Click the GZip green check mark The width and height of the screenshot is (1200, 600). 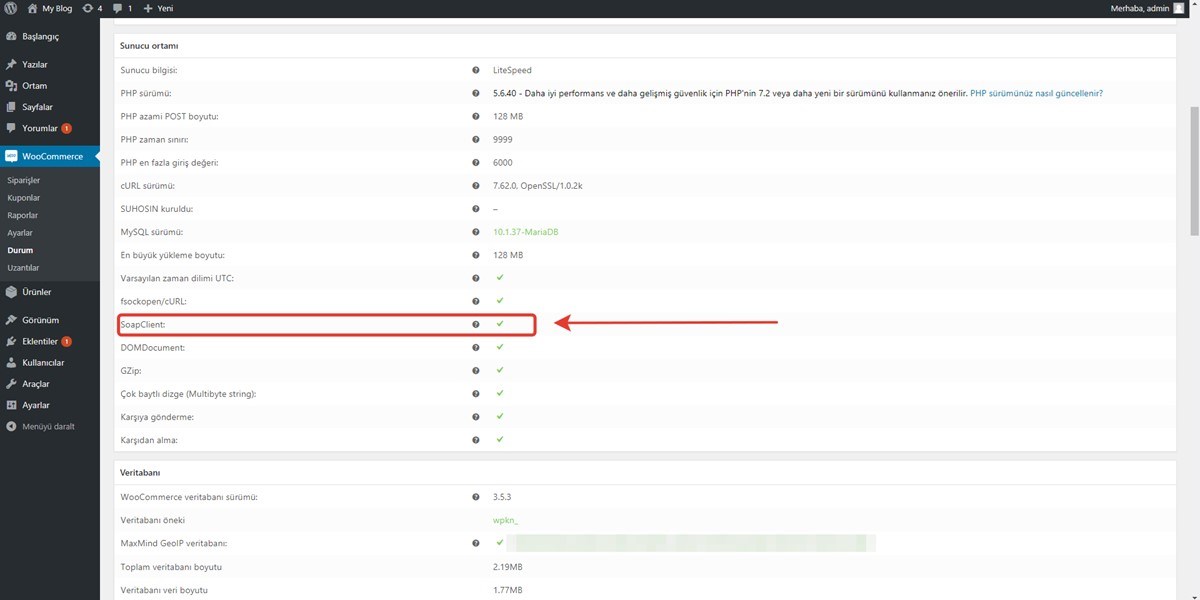[499, 370]
